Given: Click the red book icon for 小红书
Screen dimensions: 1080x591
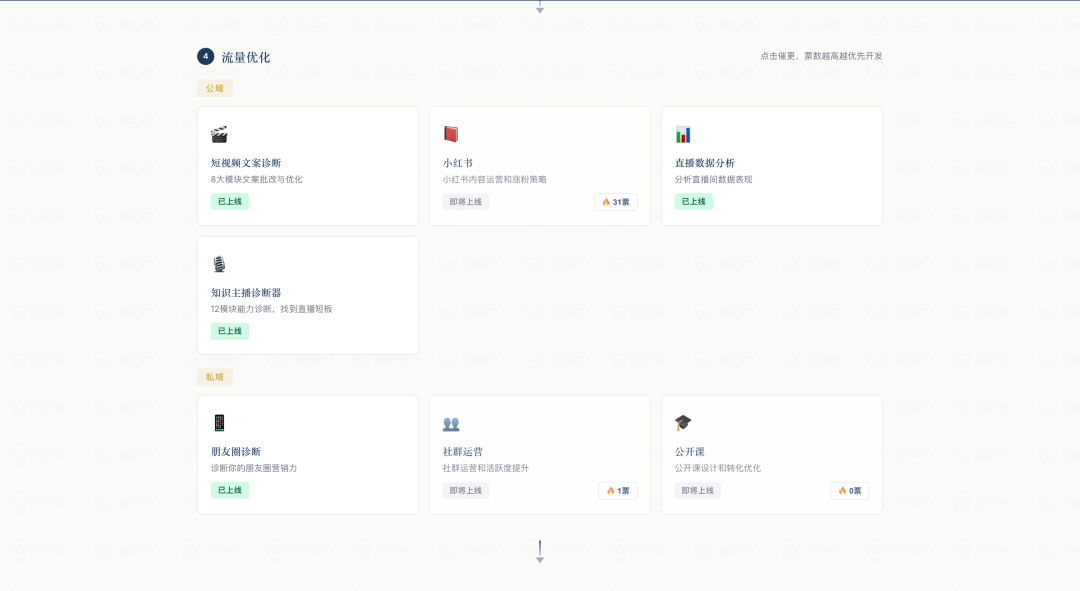Looking at the screenshot, I should point(451,134).
